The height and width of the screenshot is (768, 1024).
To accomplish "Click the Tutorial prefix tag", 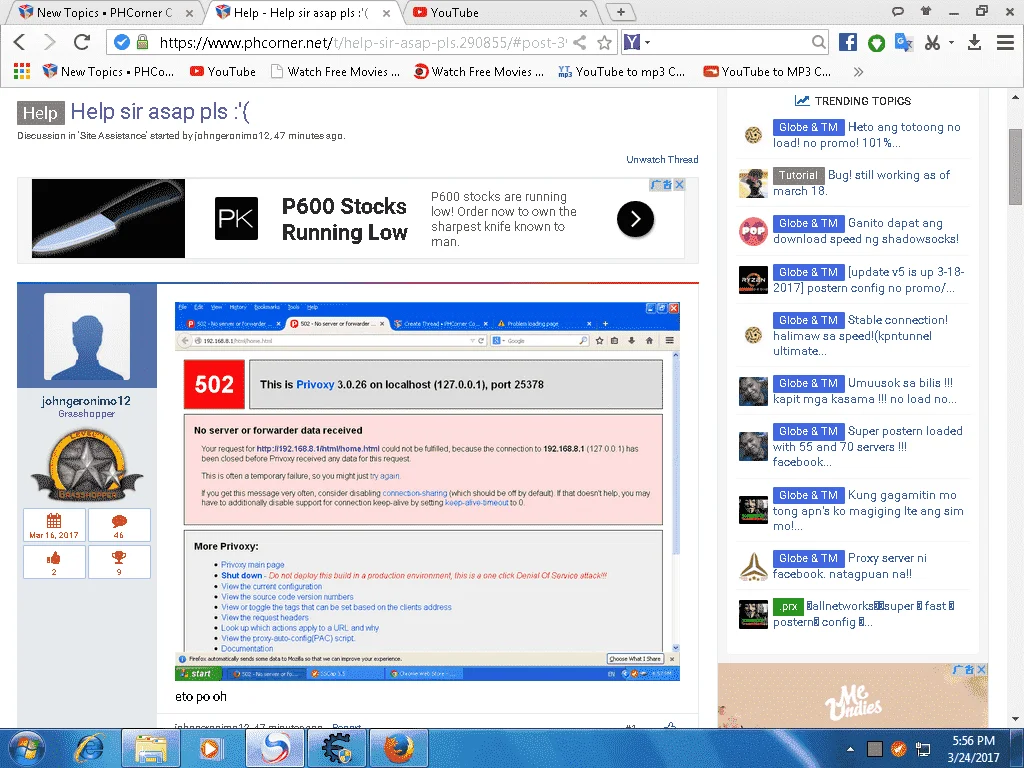I will tap(798, 175).
